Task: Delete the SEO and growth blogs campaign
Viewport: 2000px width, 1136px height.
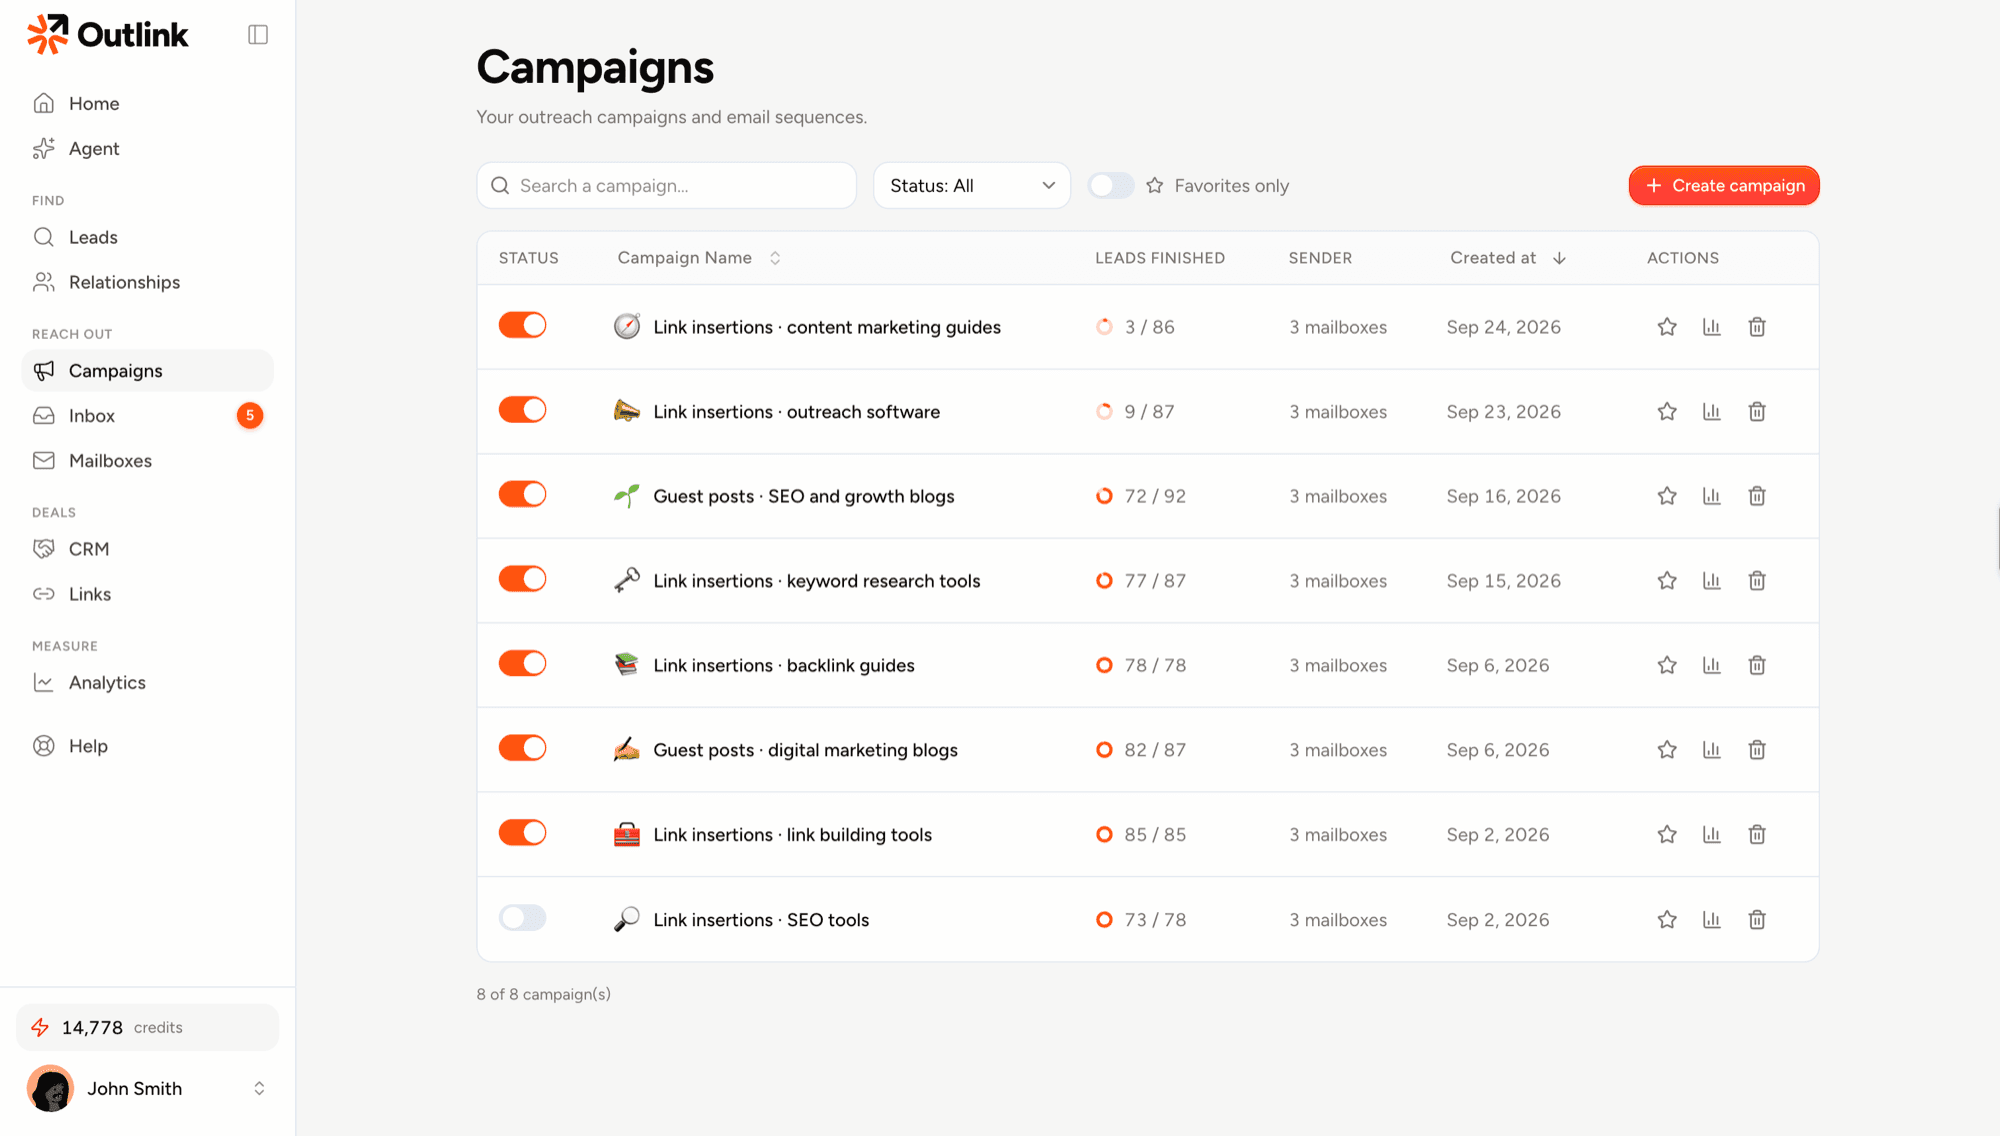Action: pos(1757,496)
